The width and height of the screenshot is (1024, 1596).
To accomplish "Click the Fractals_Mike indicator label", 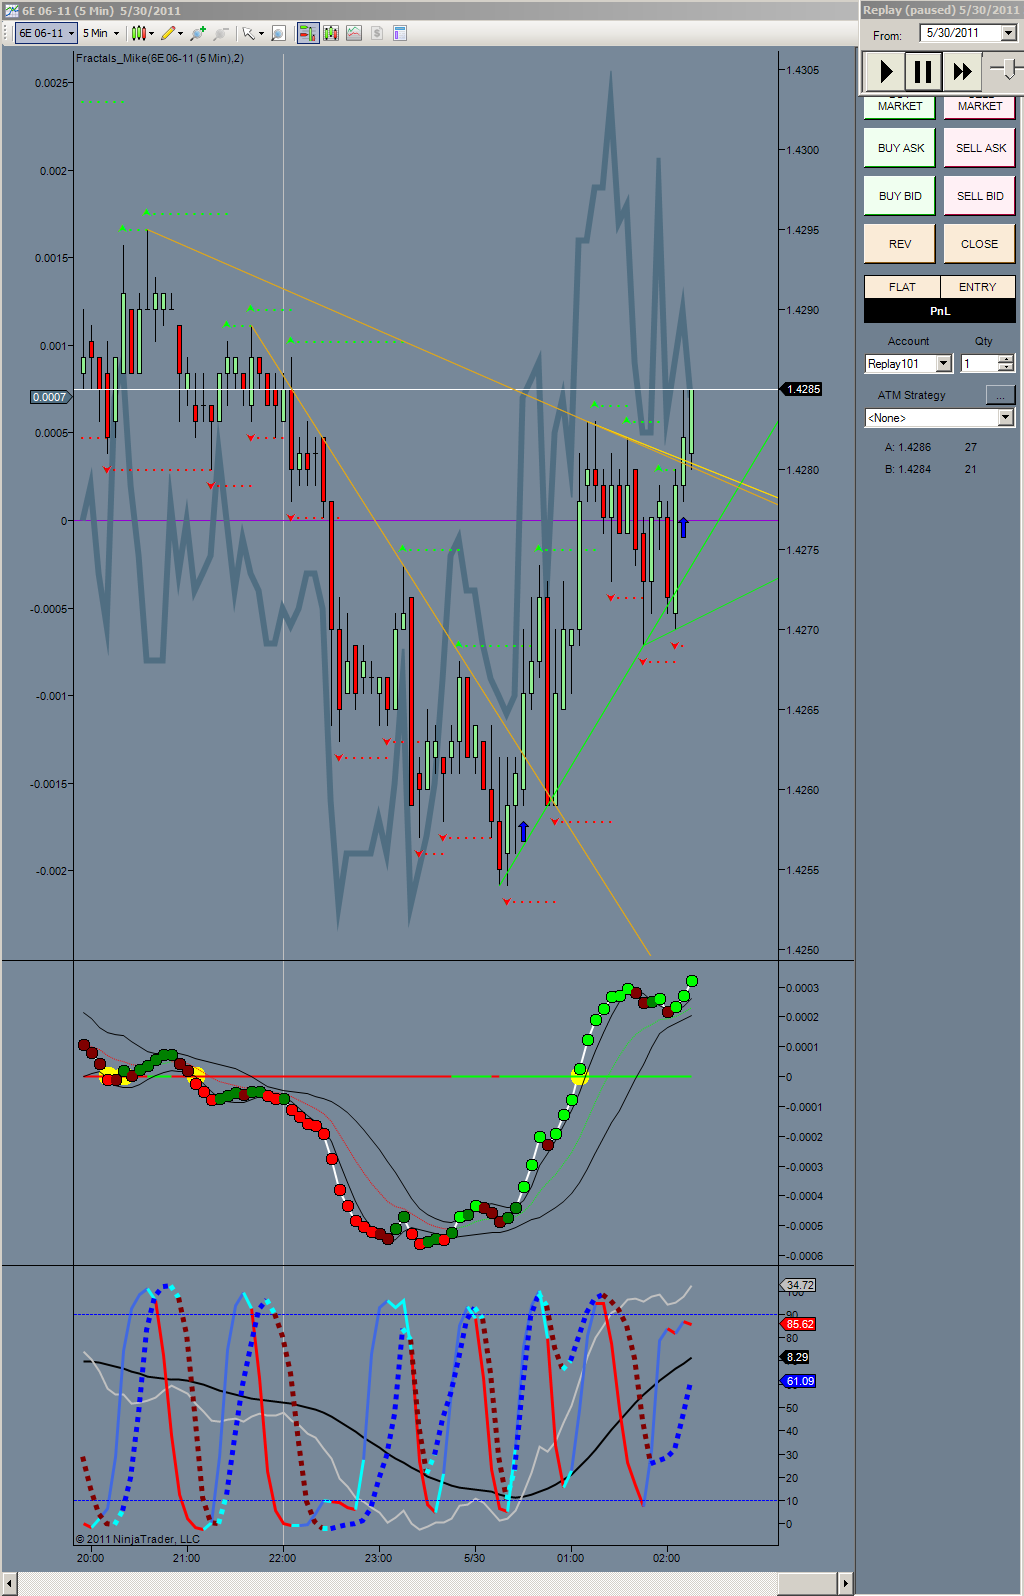I will point(160,58).
